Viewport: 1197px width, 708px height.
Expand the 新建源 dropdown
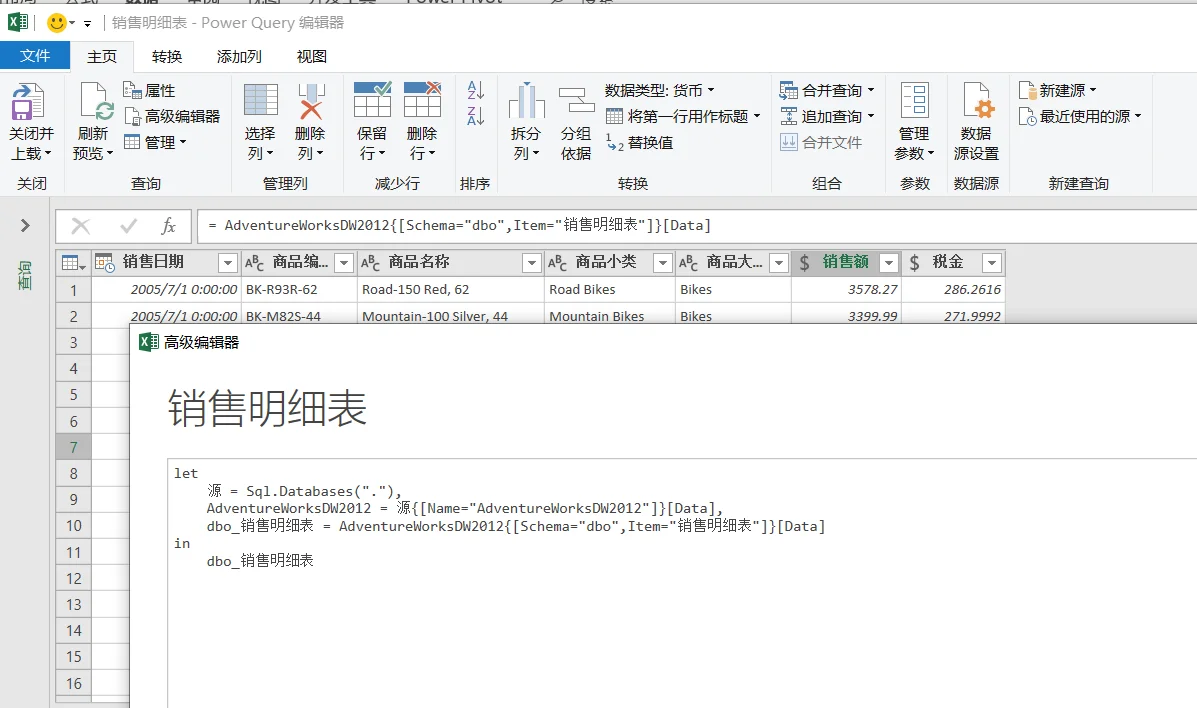(1093, 90)
